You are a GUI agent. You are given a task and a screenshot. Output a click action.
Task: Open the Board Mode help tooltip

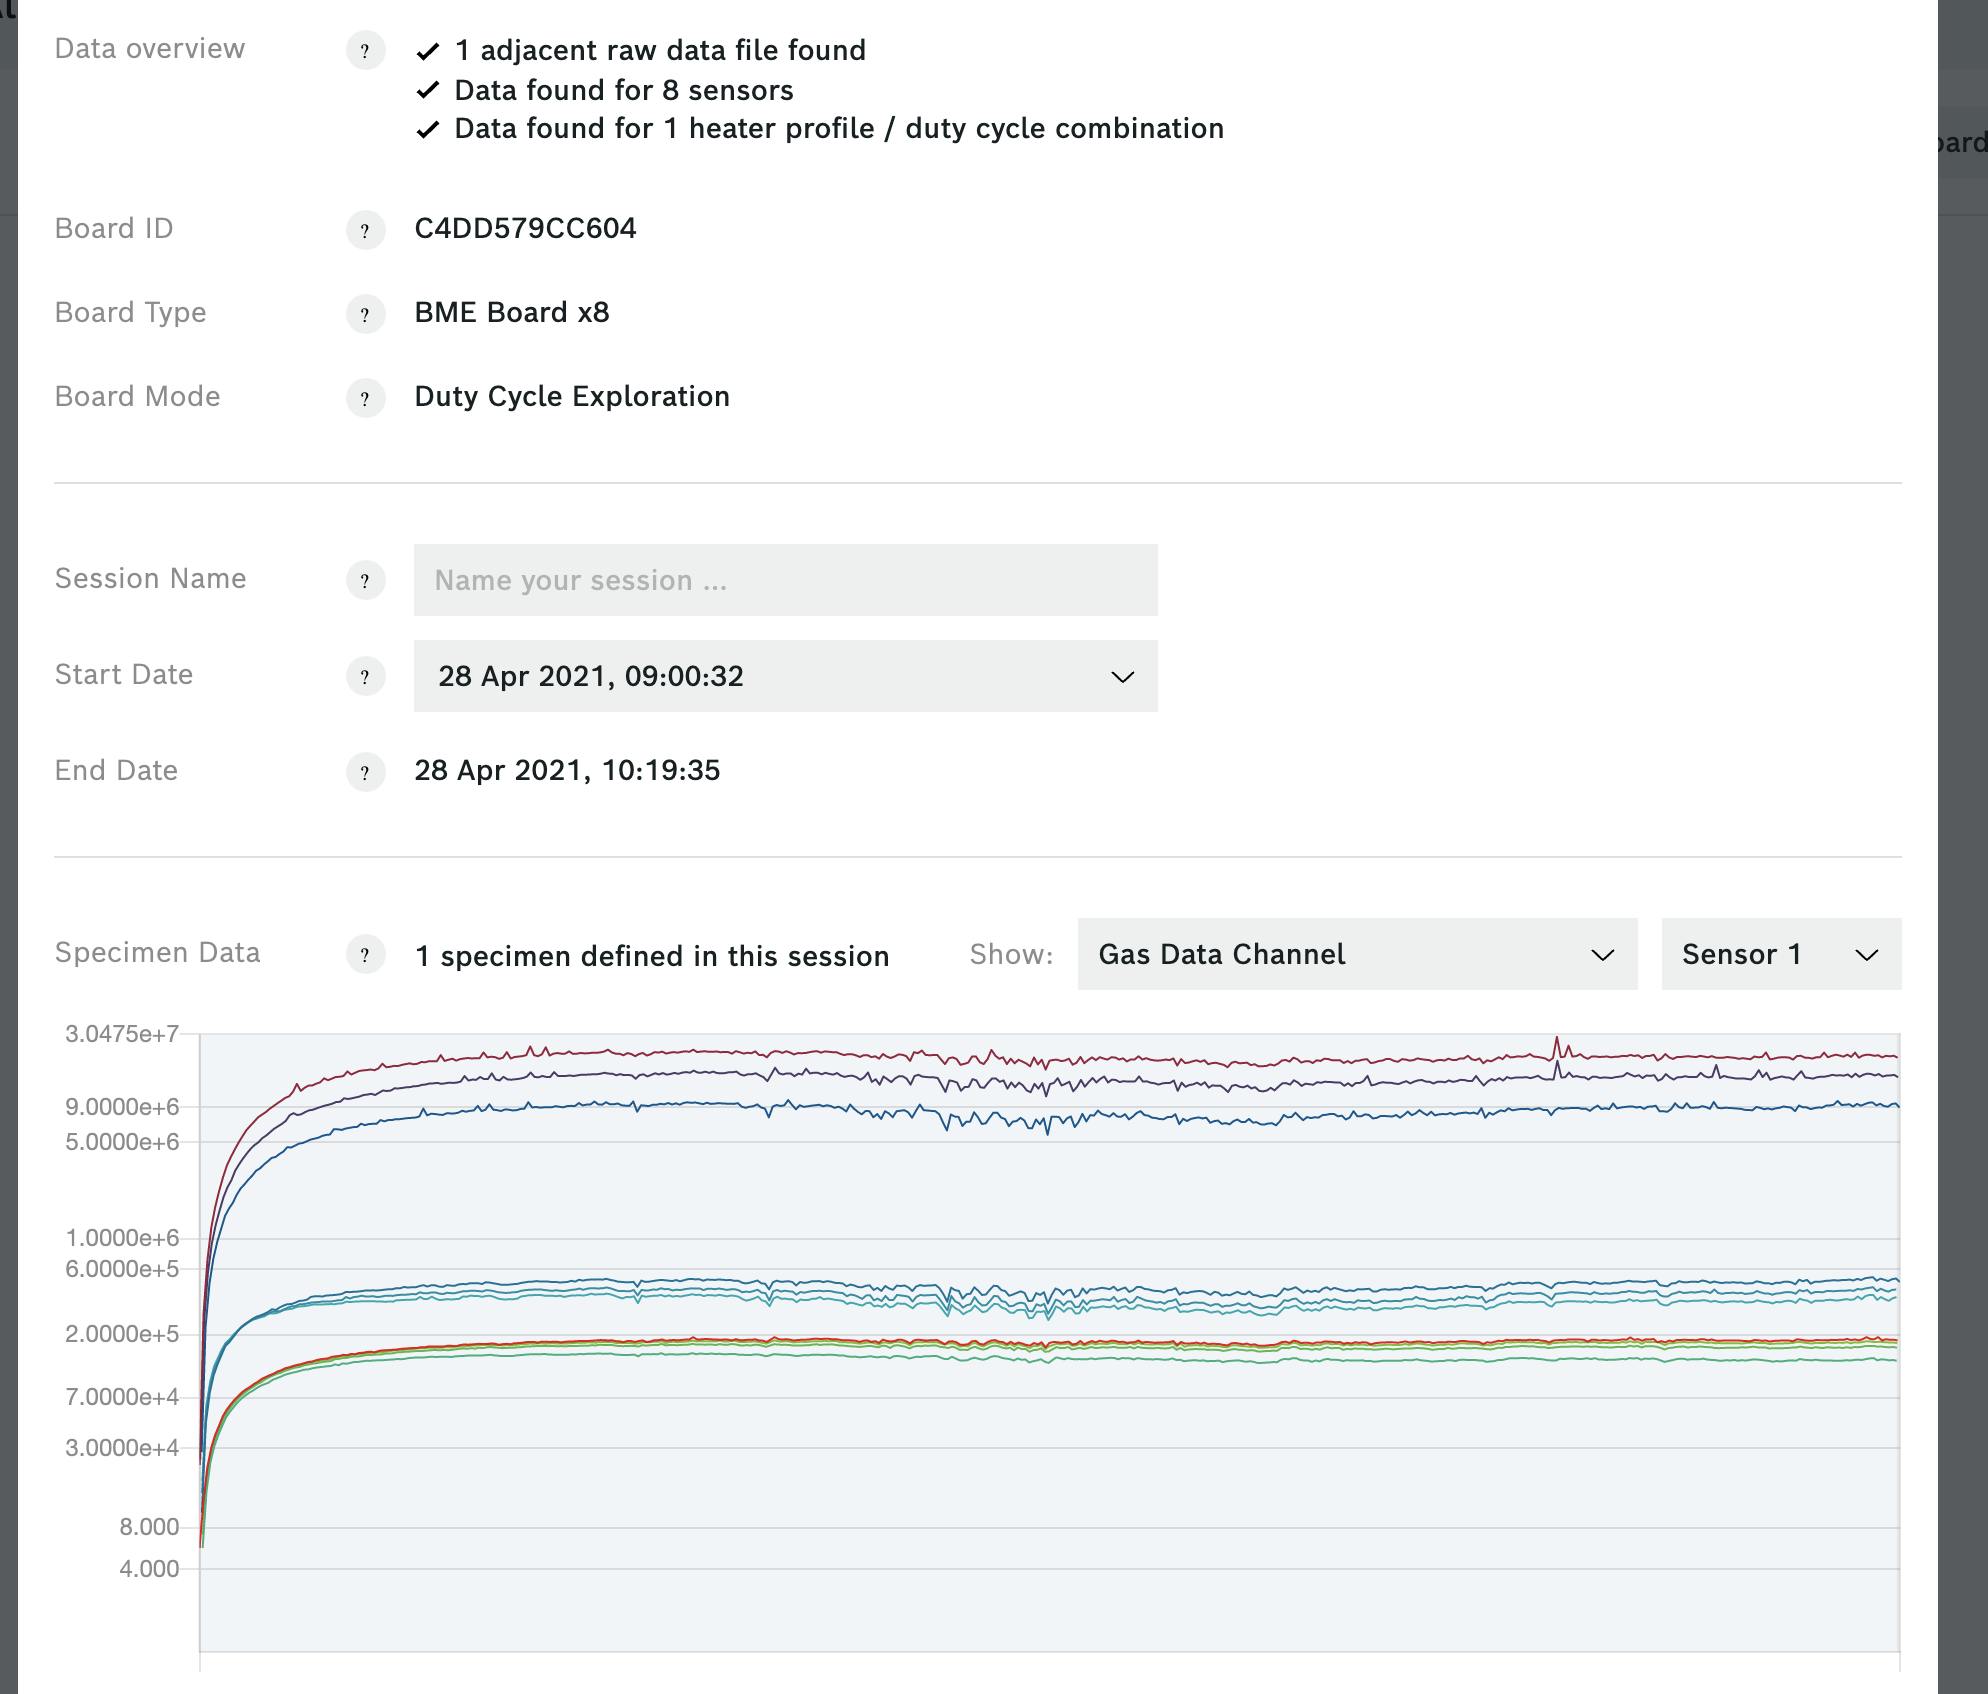(364, 398)
